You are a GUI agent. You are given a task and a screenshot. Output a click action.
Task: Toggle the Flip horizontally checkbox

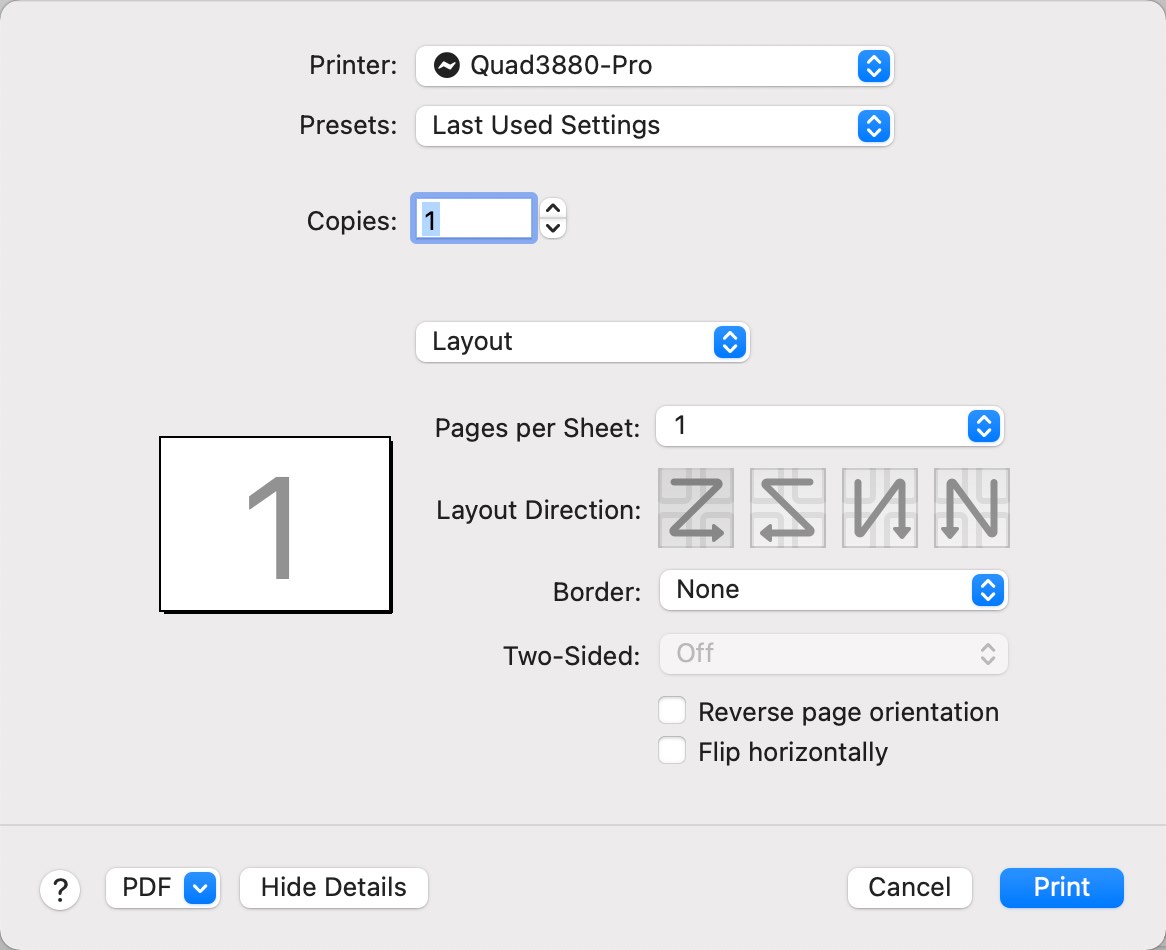(x=672, y=751)
